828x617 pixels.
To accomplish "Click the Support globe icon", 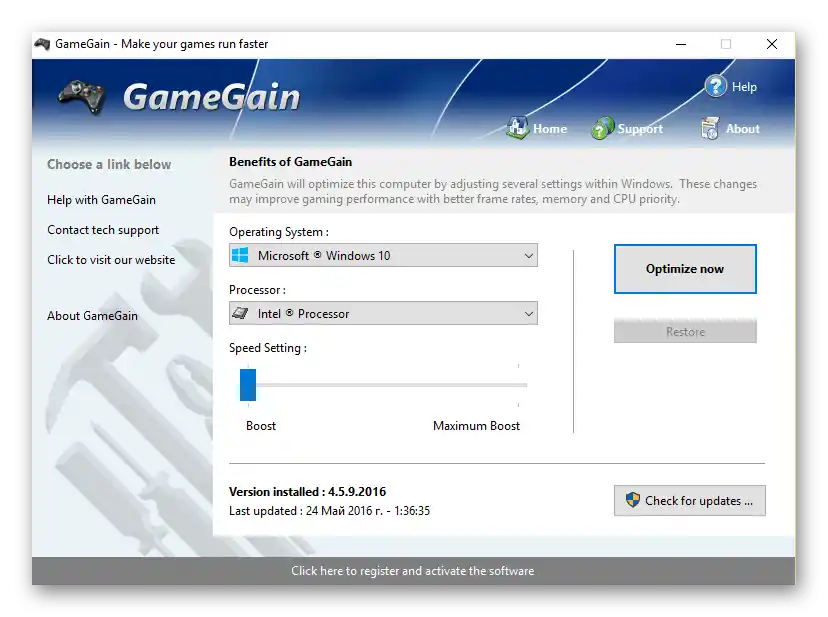I will pyautogui.click(x=603, y=128).
